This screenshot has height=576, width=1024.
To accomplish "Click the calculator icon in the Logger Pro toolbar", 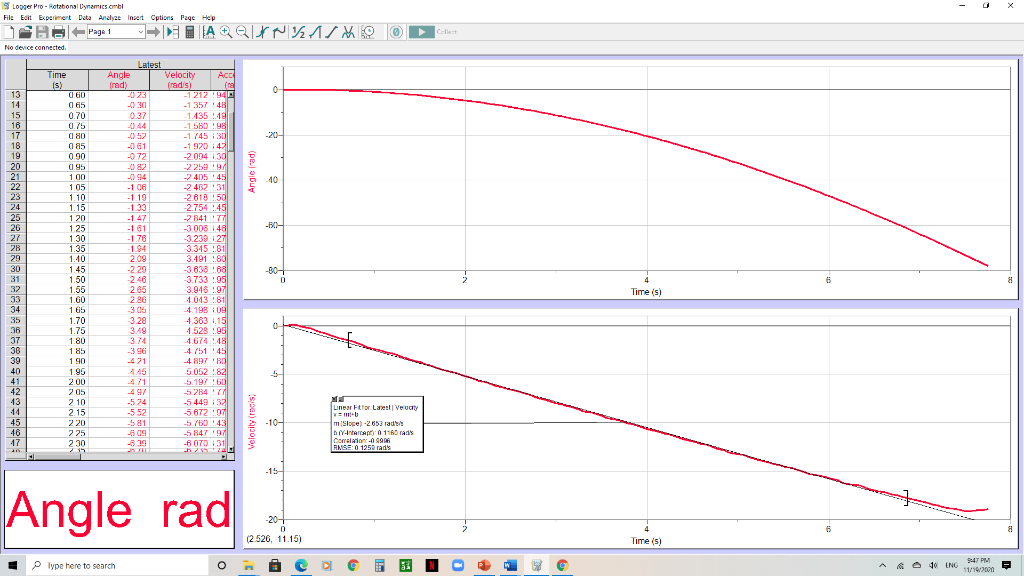I will (190, 32).
